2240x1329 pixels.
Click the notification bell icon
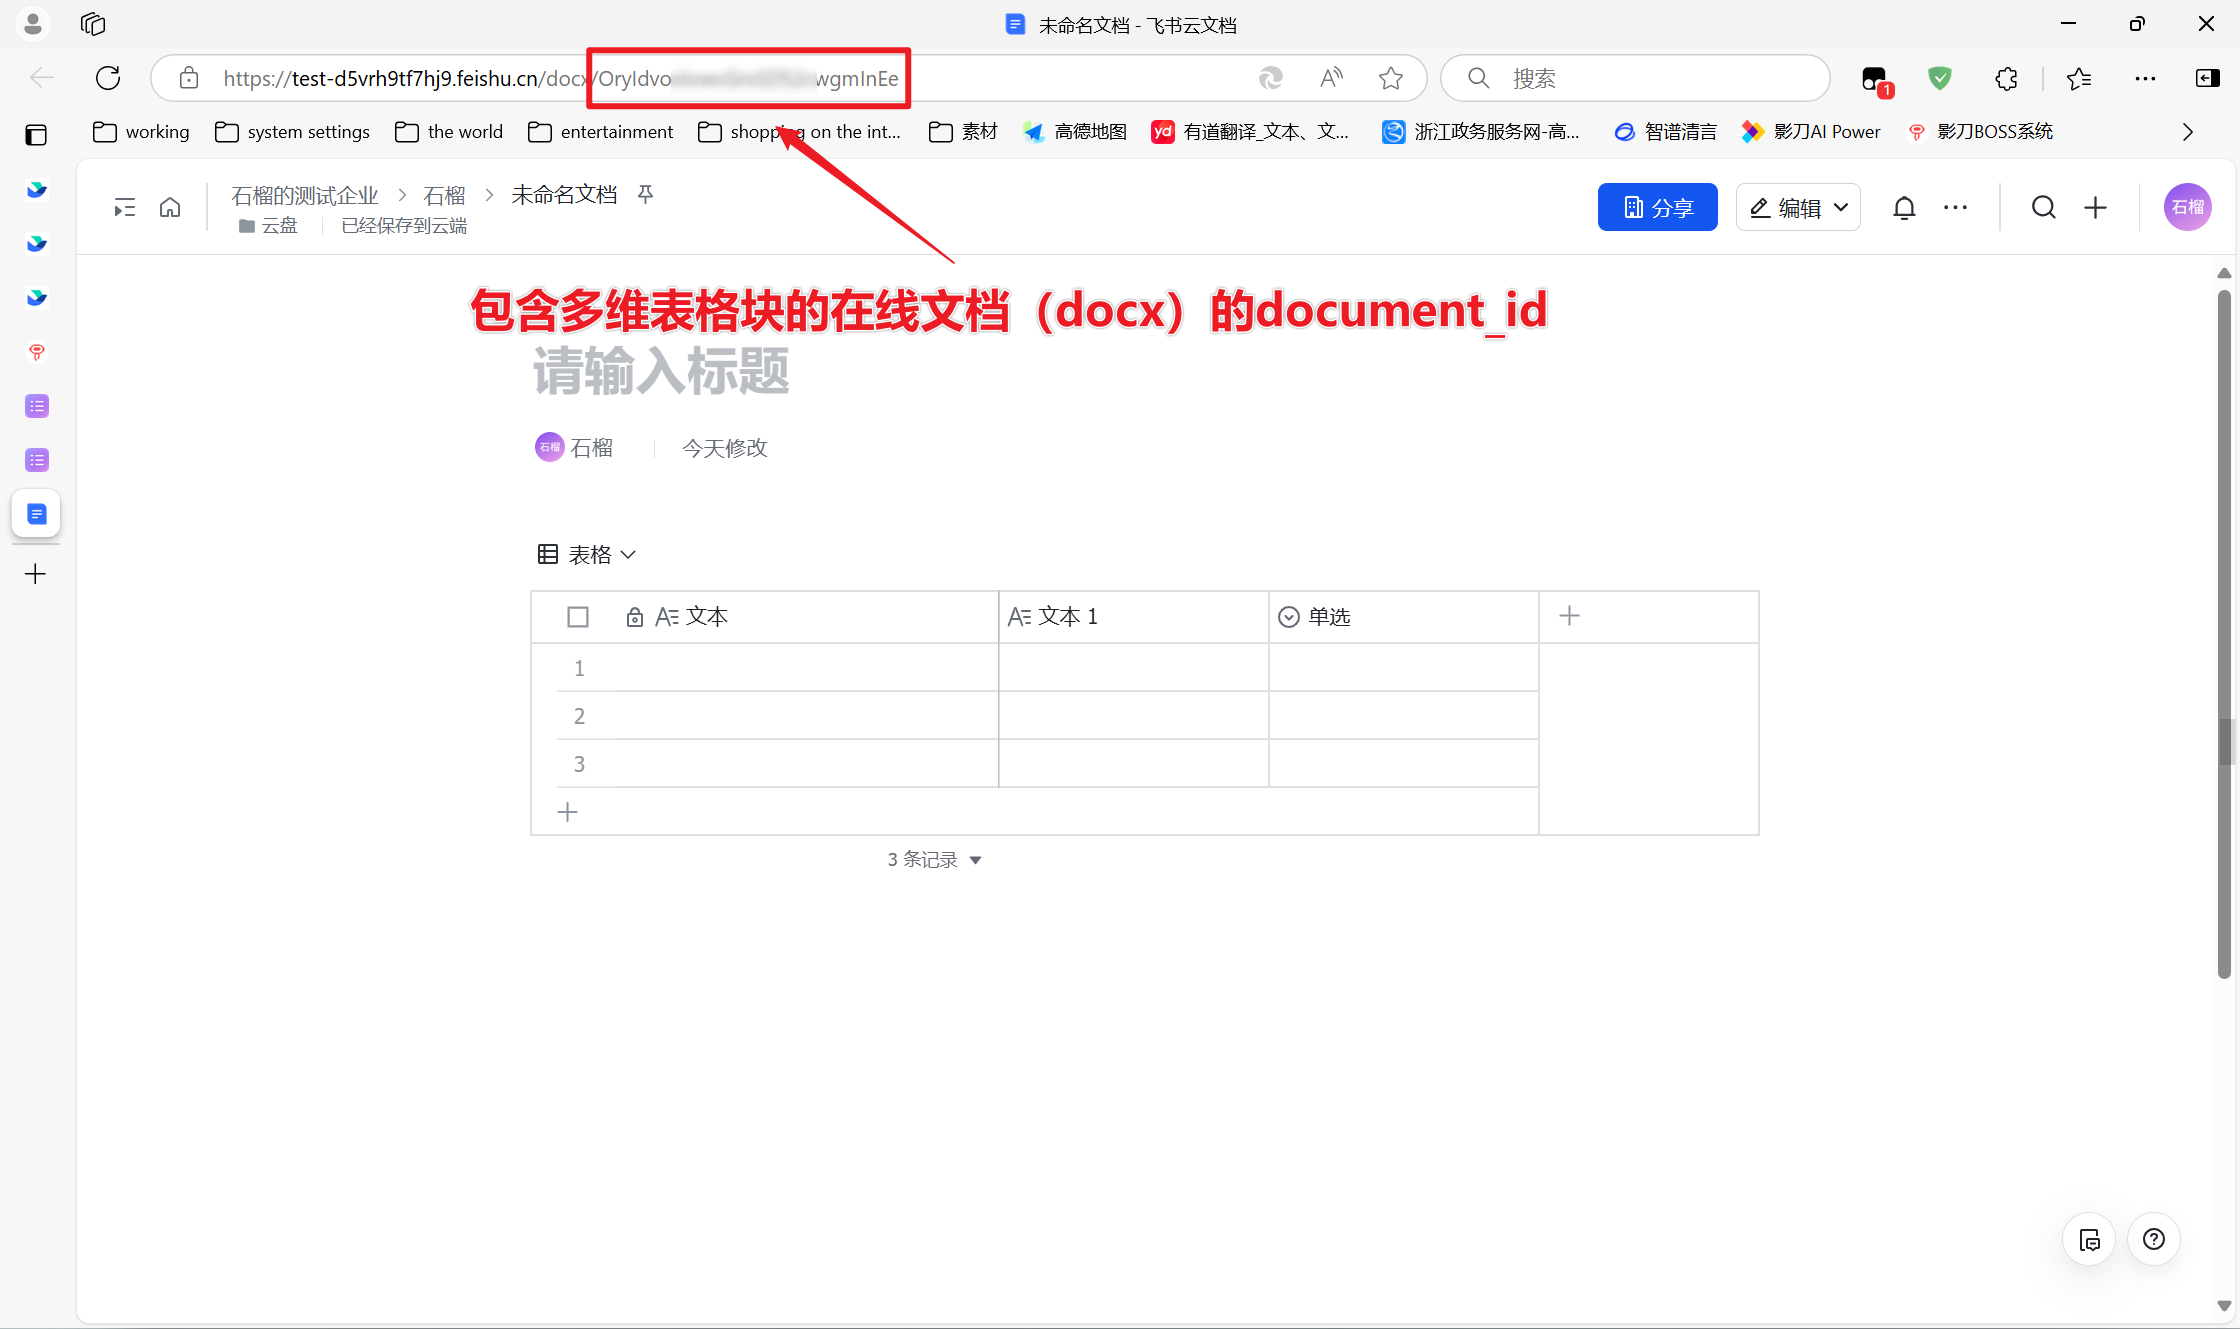[x=1904, y=207]
